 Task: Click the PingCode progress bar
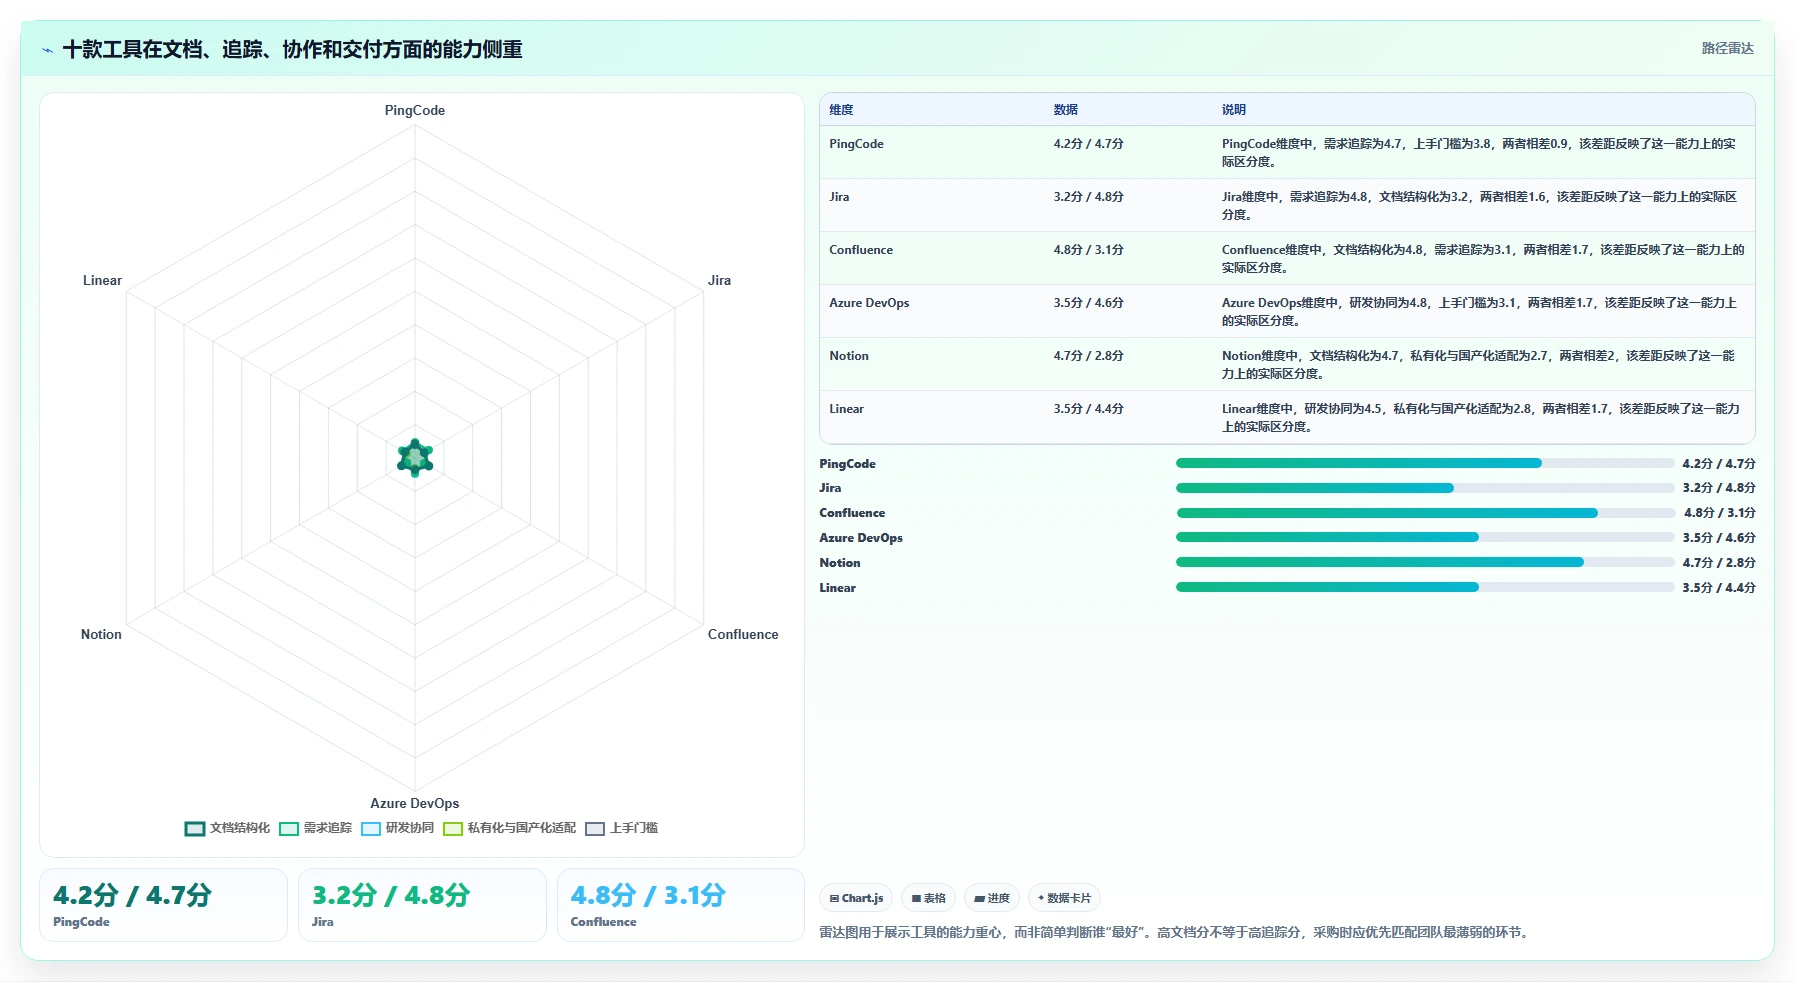(x=1425, y=463)
